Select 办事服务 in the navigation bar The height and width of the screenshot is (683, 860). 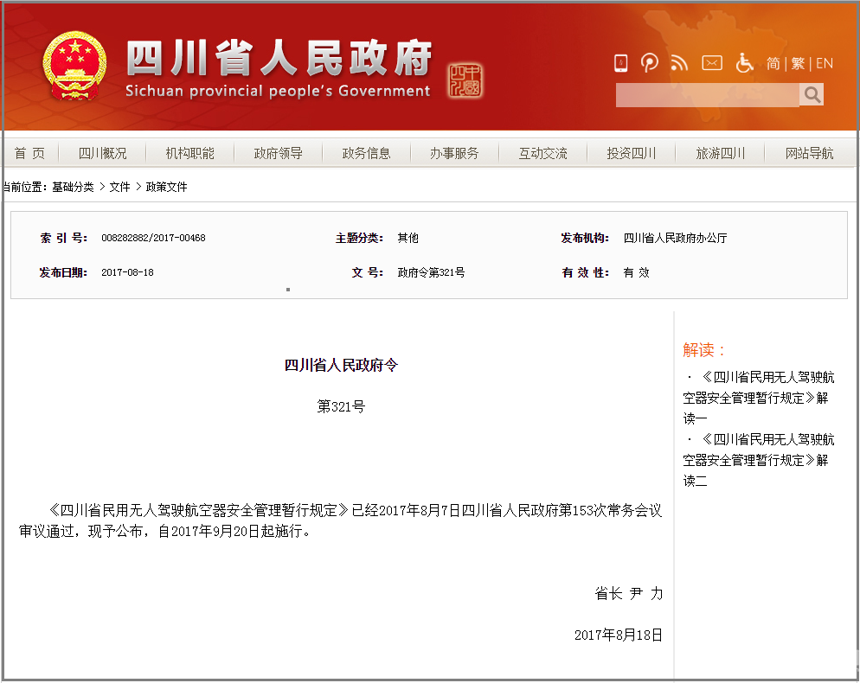[454, 153]
